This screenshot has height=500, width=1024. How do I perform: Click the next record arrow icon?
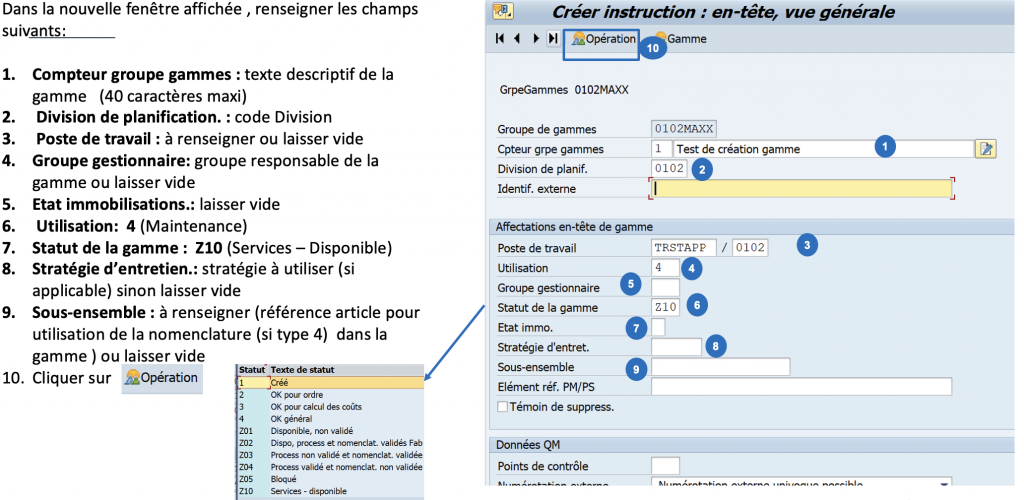(x=536, y=39)
